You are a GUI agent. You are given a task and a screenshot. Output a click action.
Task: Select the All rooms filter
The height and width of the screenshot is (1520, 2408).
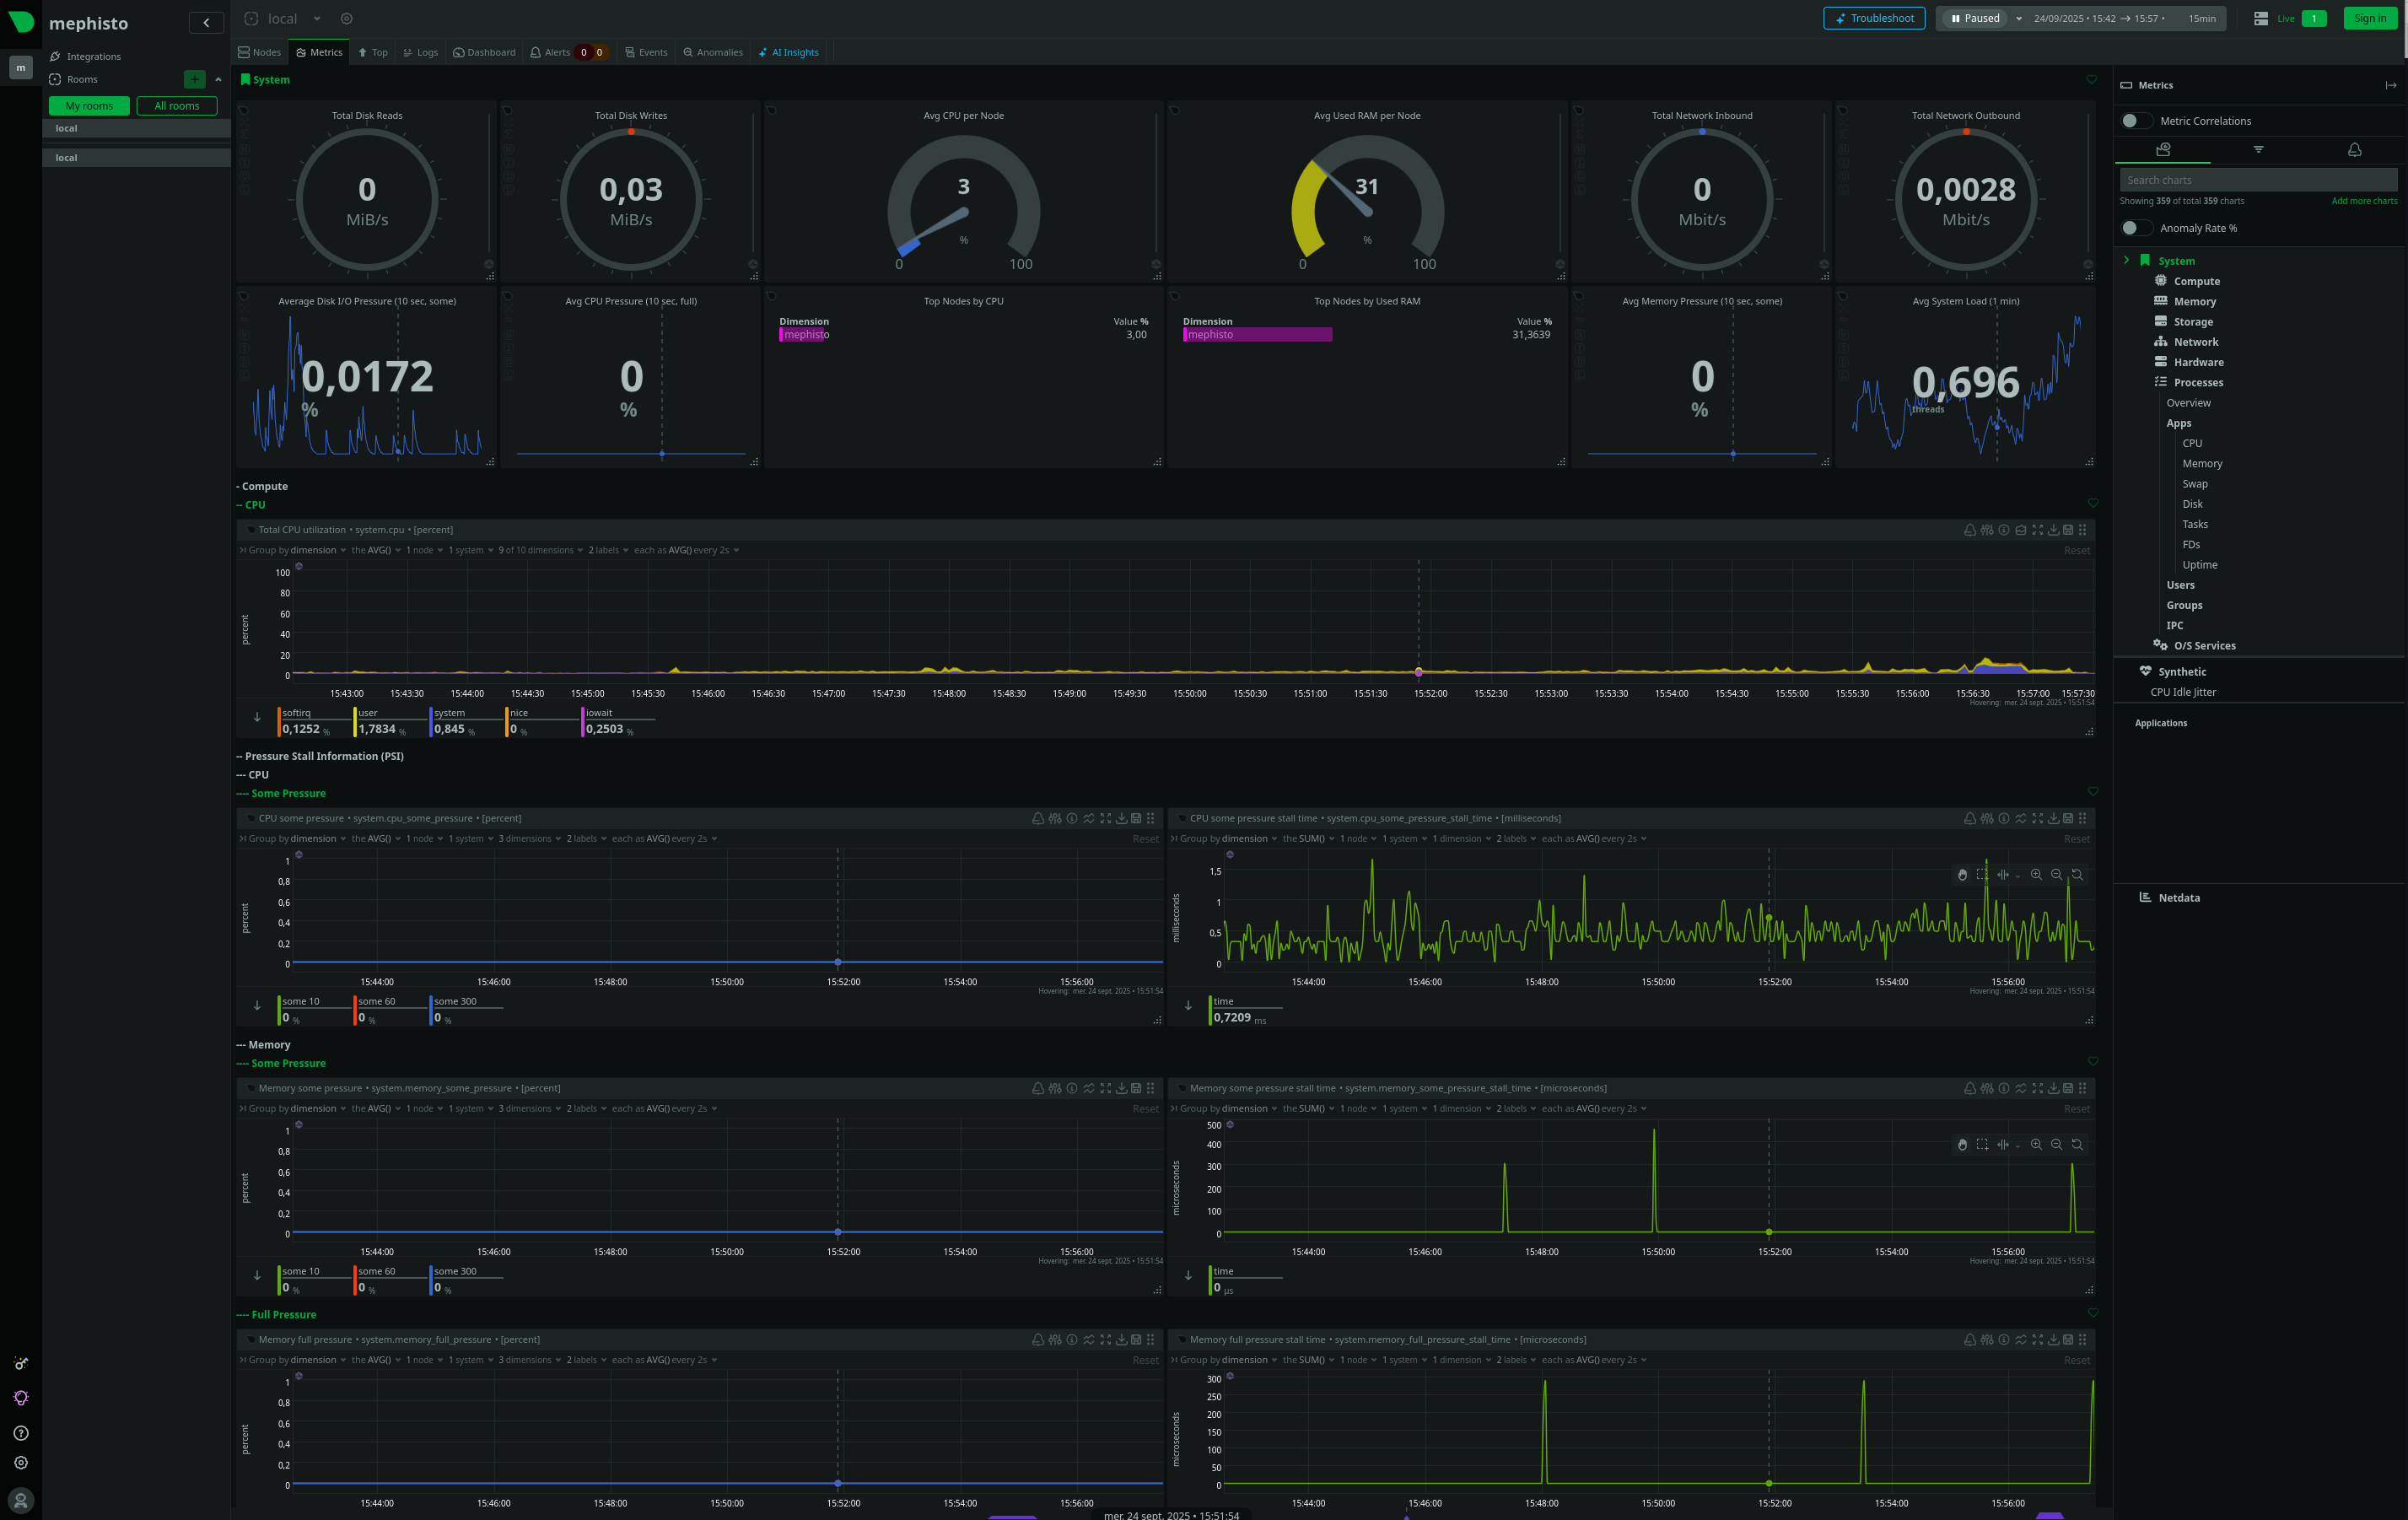coord(176,106)
